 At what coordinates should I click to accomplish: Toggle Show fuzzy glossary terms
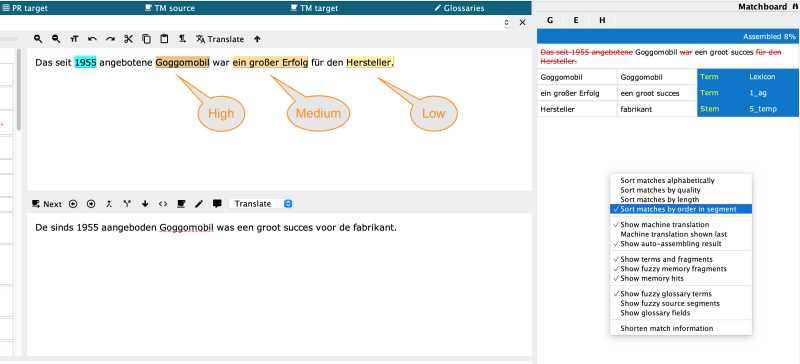pos(681,294)
